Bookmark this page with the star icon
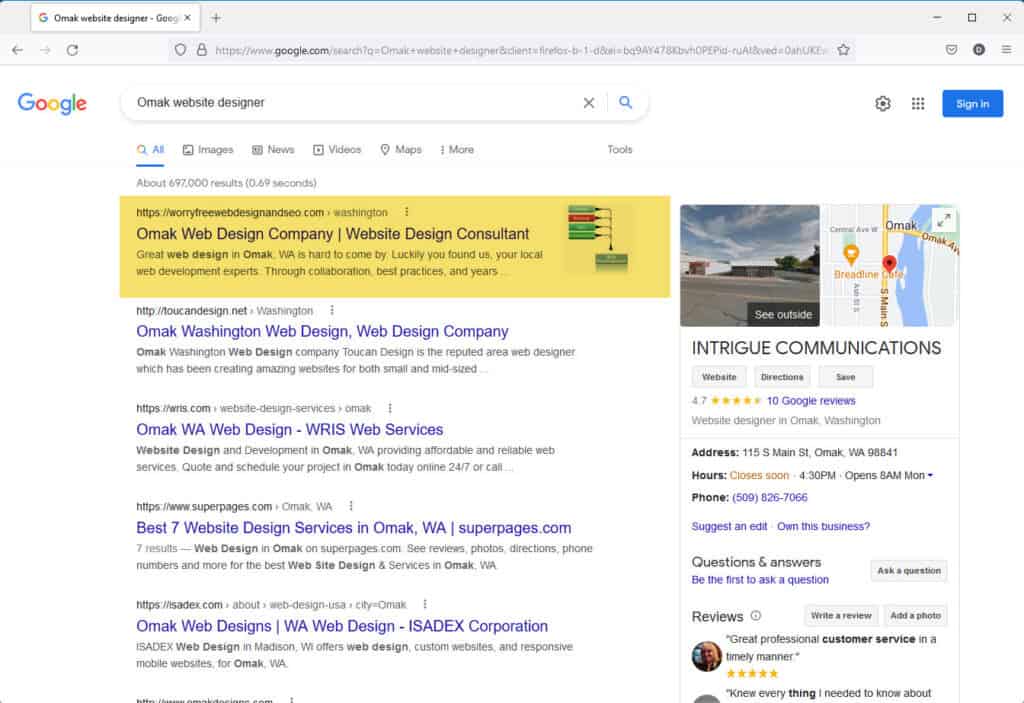Viewport: 1024px width, 703px height. click(x=843, y=50)
